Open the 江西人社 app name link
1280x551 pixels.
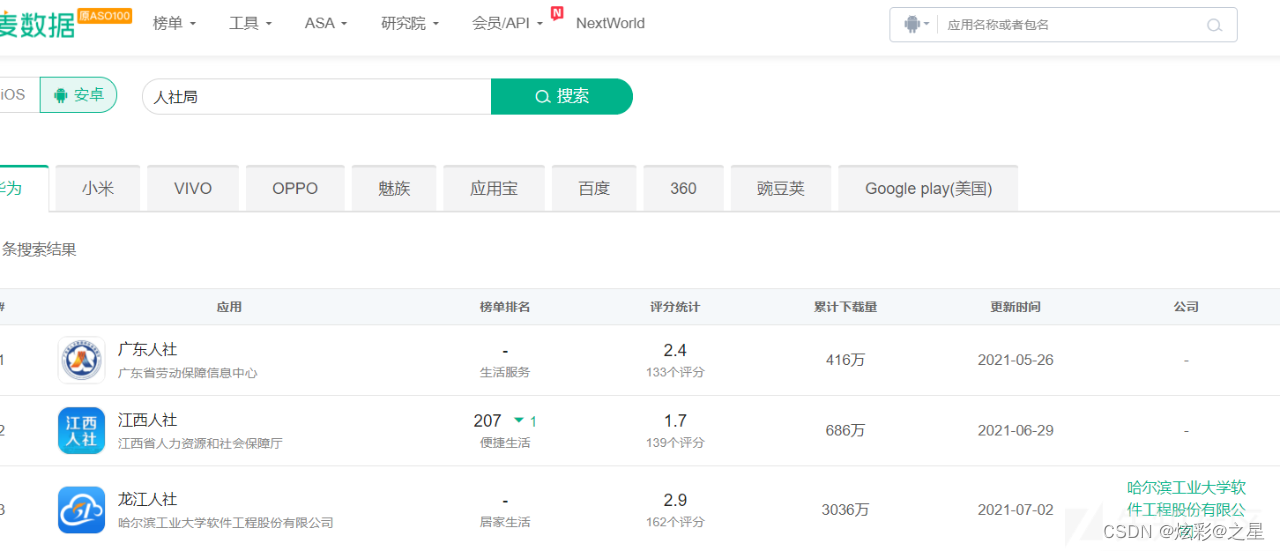pyautogui.click(x=147, y=420)
